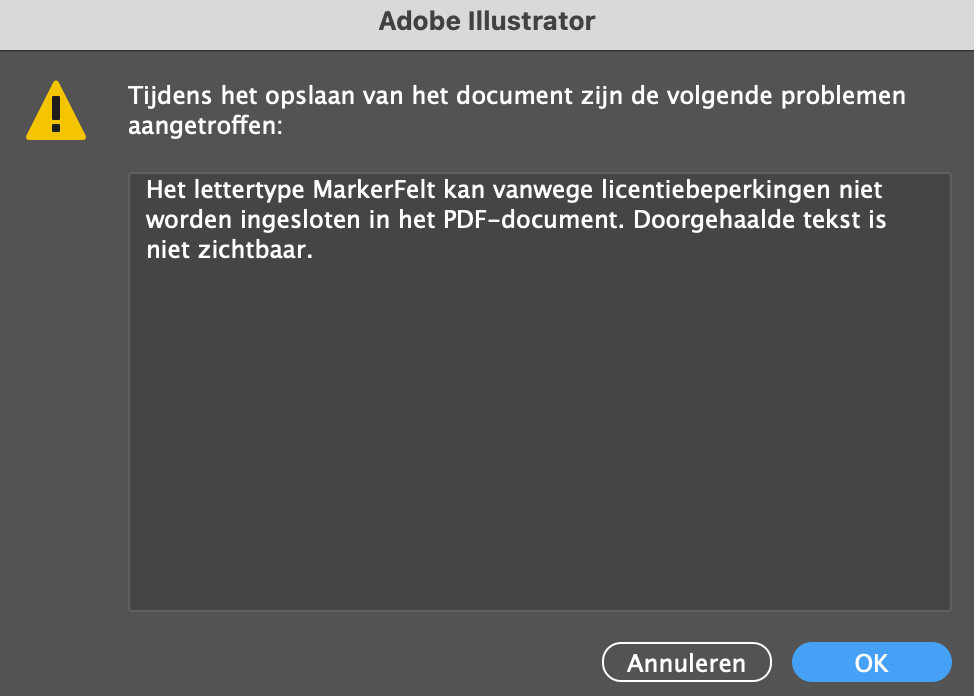The width and height of the screenshot is (974, 696).
Task: Click the word aangetroffen in the heading
Action: point(203,127)
